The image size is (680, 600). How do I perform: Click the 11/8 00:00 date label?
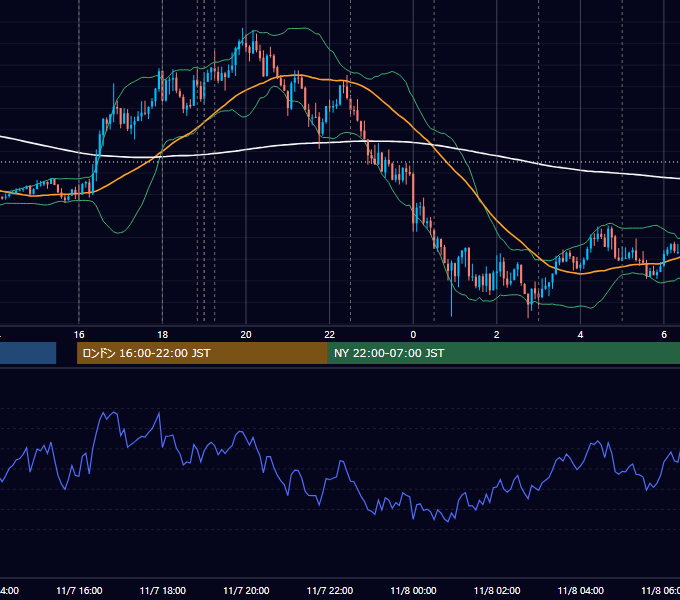pyautogui.click(x=413, y=590)
